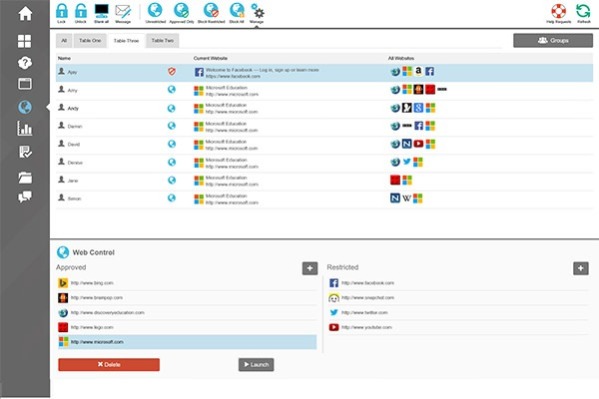599x399 pixels.
Task: Click the Twitter icon in Denise's websites
Action: (407, 162)
